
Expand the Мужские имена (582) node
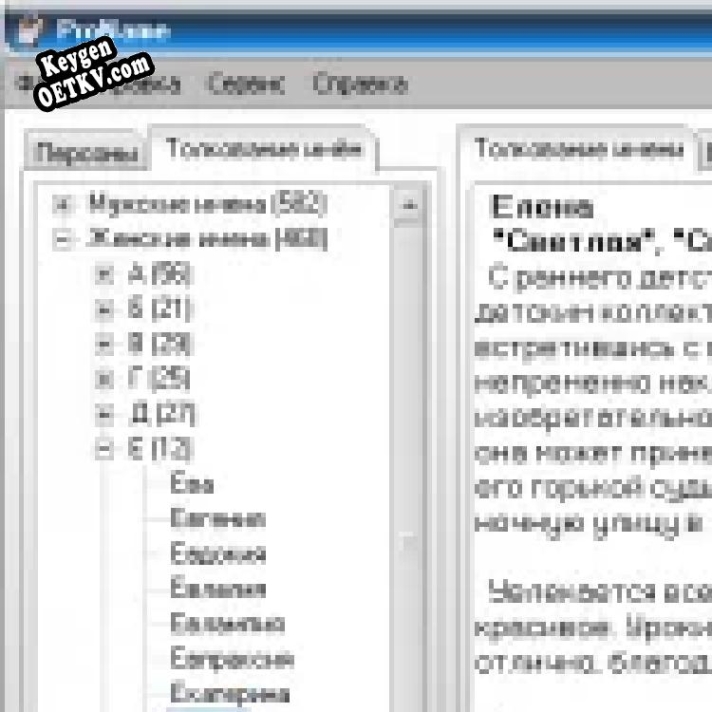pyautogui.click(x=62, y=205)
